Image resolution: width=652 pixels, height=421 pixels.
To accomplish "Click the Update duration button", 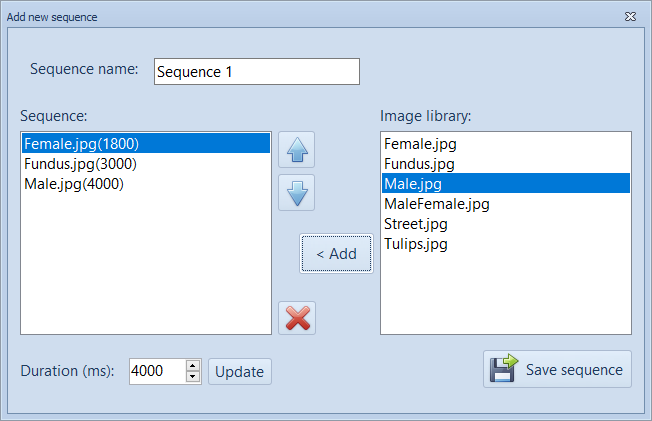I will pyautogui.click(x=239, y=371).
